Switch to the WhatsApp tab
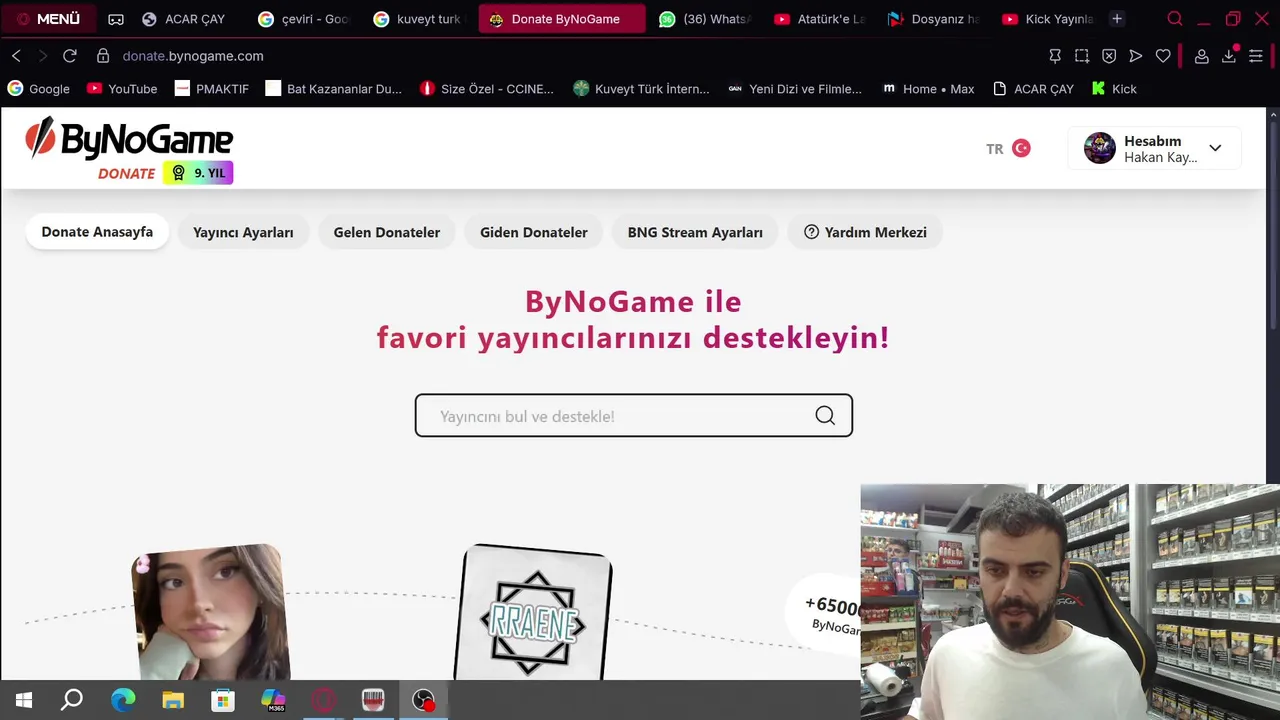This screenshot has height=720, width=1280. [x=706, y=19]
